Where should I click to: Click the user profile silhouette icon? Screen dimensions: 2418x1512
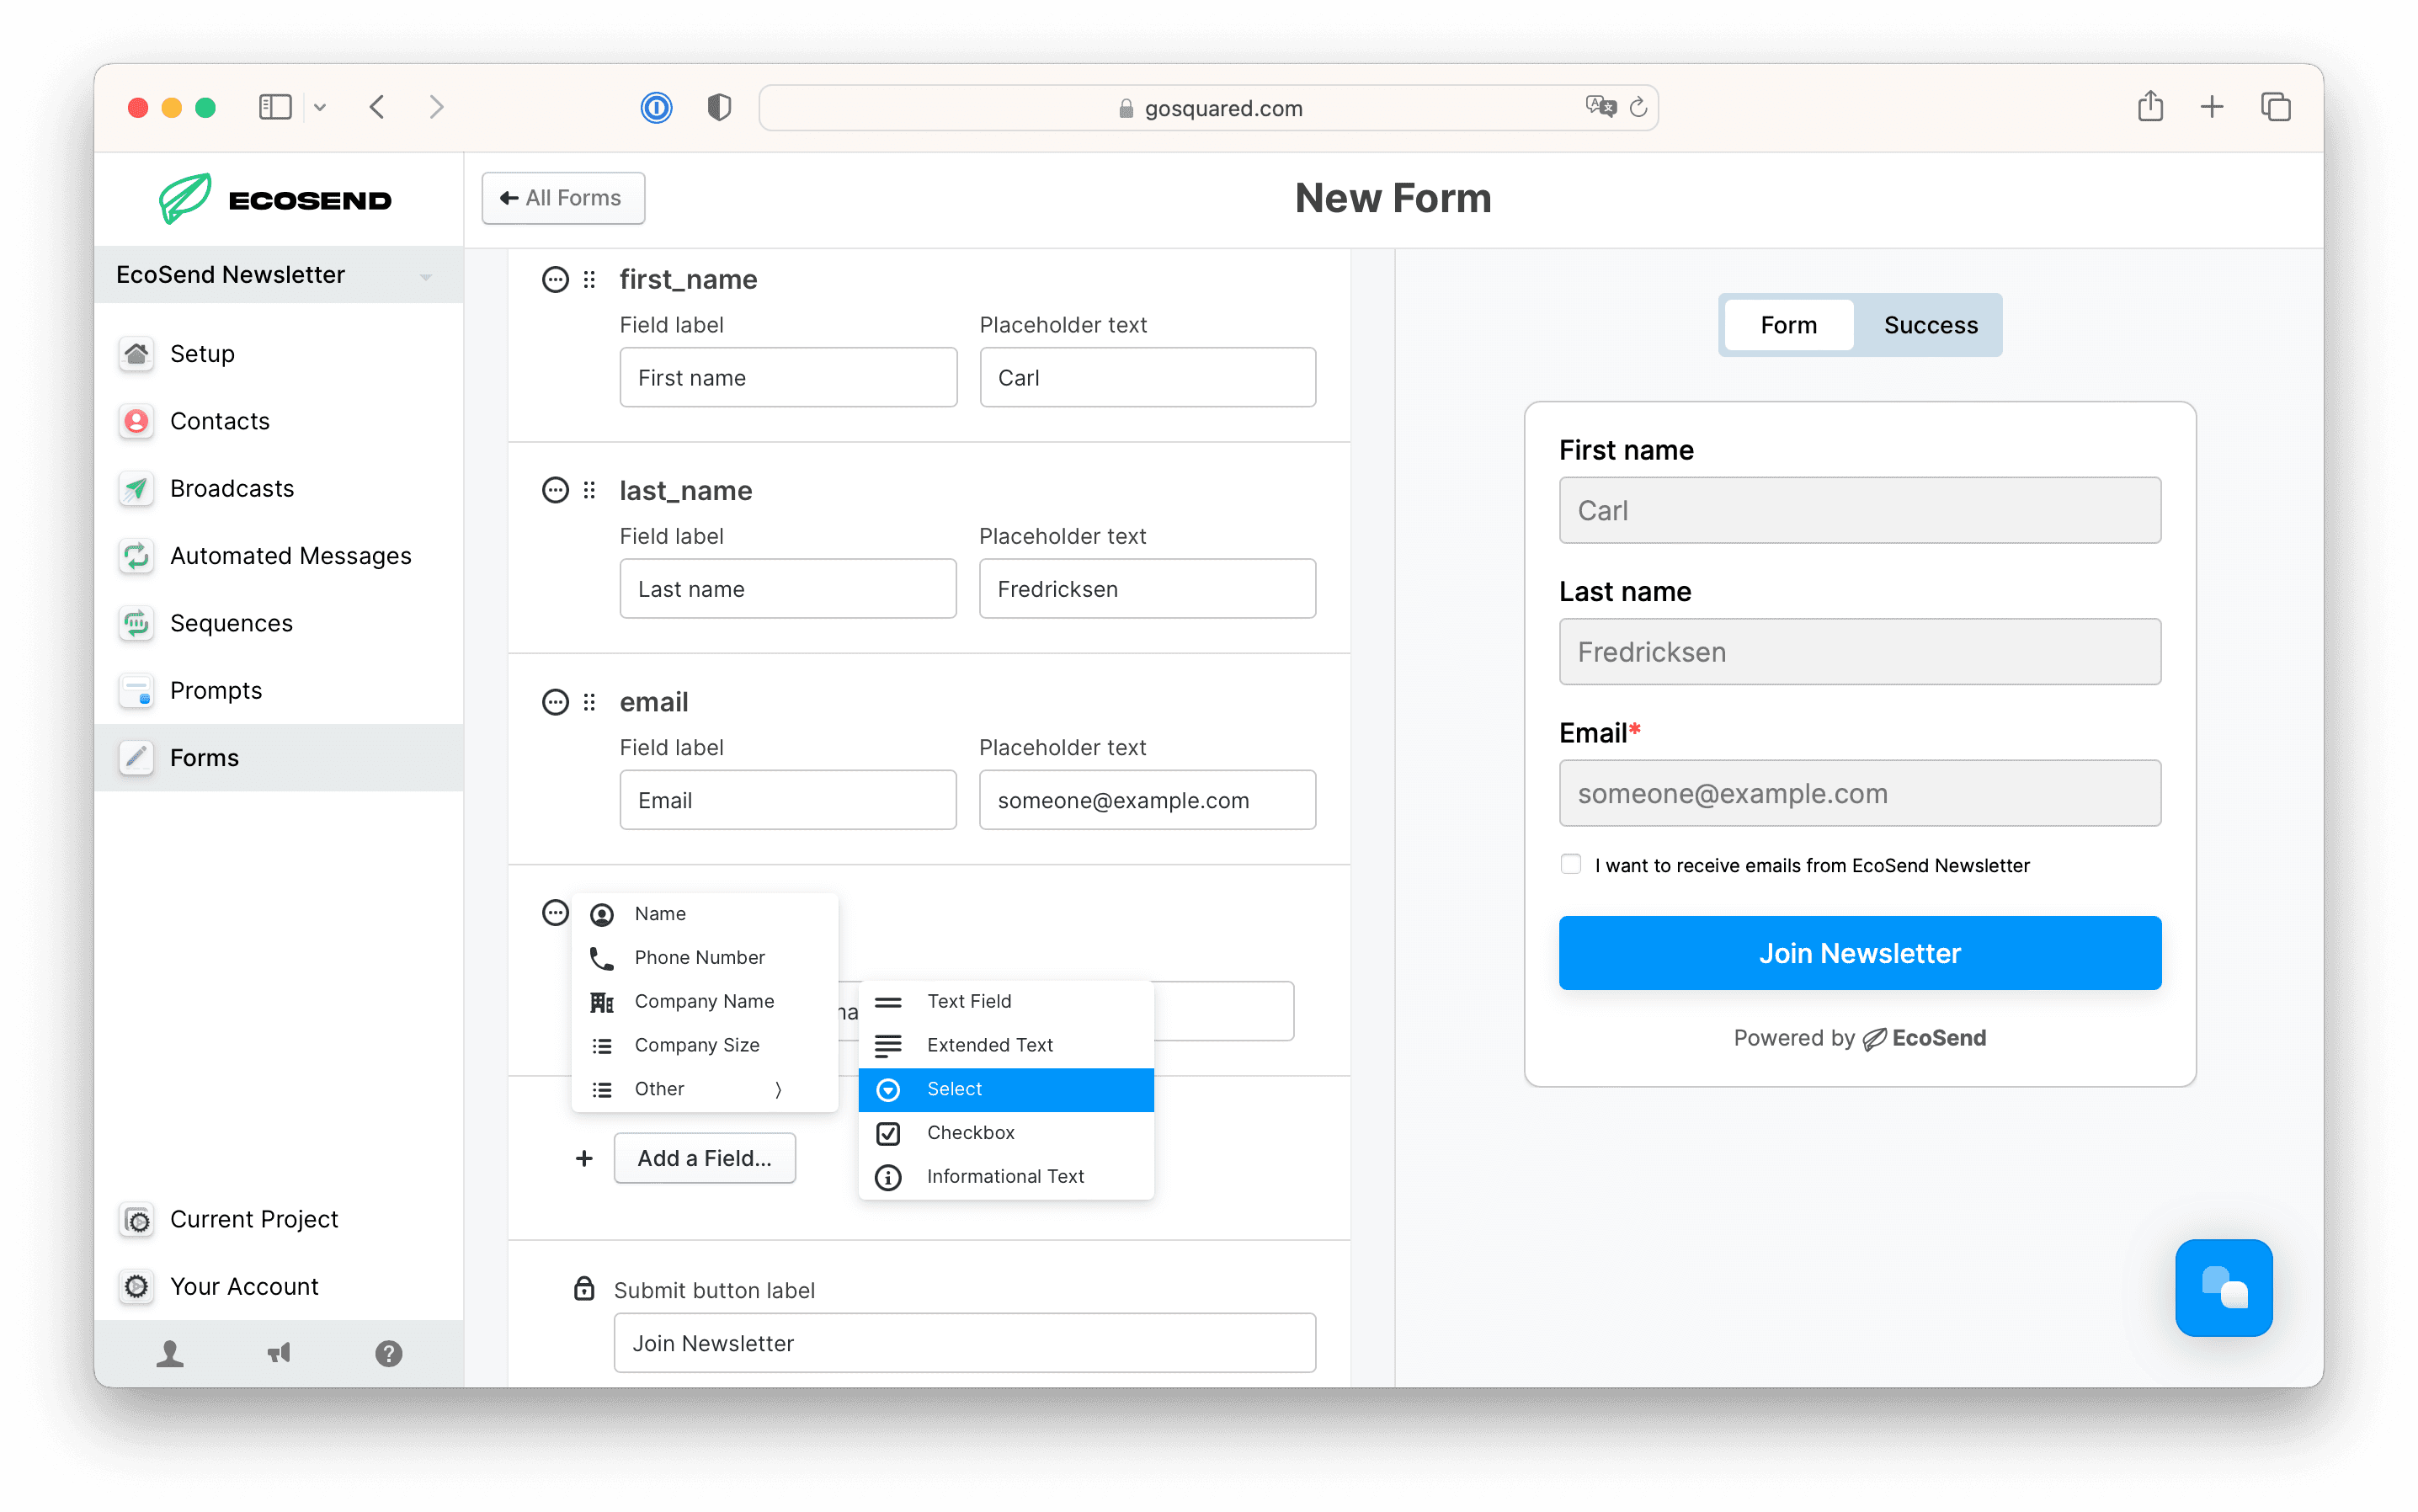coord(170,1353)
